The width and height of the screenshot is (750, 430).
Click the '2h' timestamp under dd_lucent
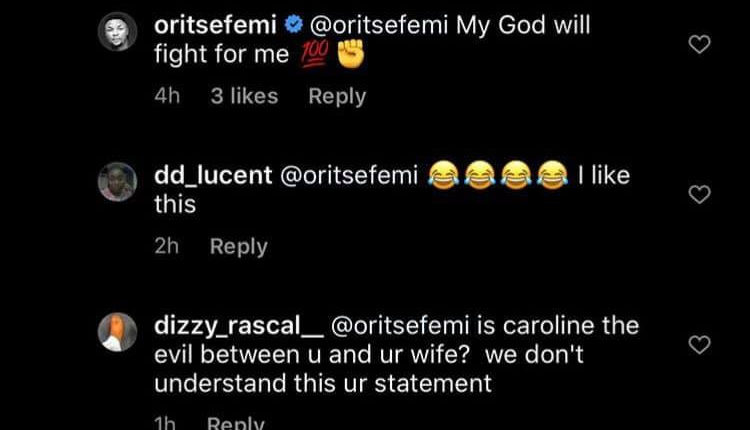tap(166, 247)
